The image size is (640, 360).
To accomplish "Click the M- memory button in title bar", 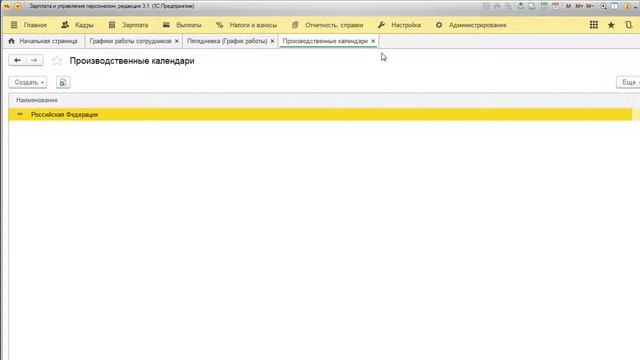I will (x=590, y=6).
